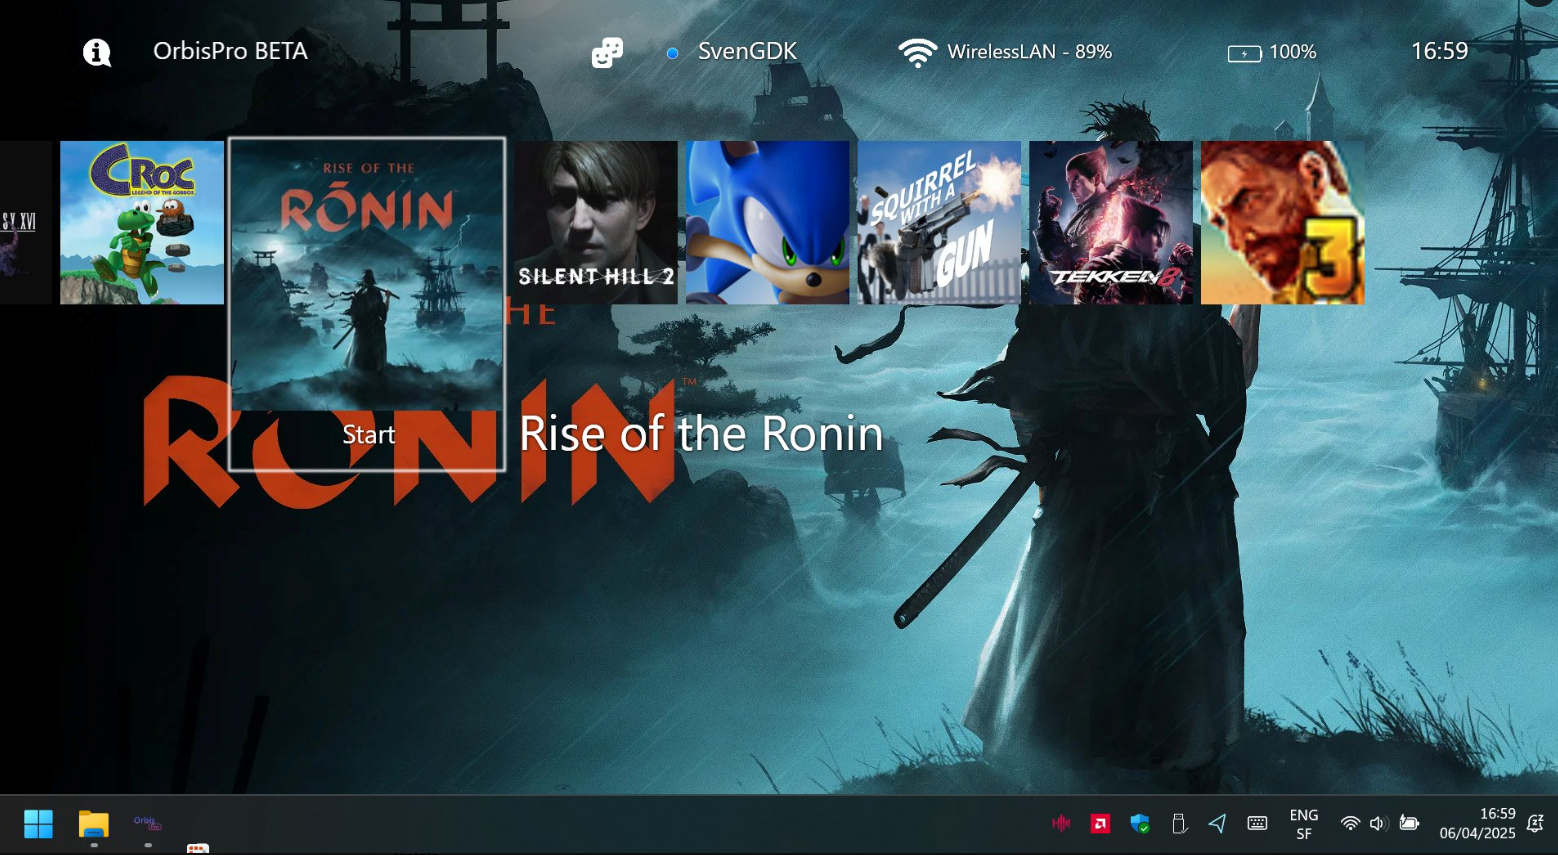The width and height of the screenshot is (1558, 855).
Task: Select the Sonic game tile
Action: tap(767, 222)
